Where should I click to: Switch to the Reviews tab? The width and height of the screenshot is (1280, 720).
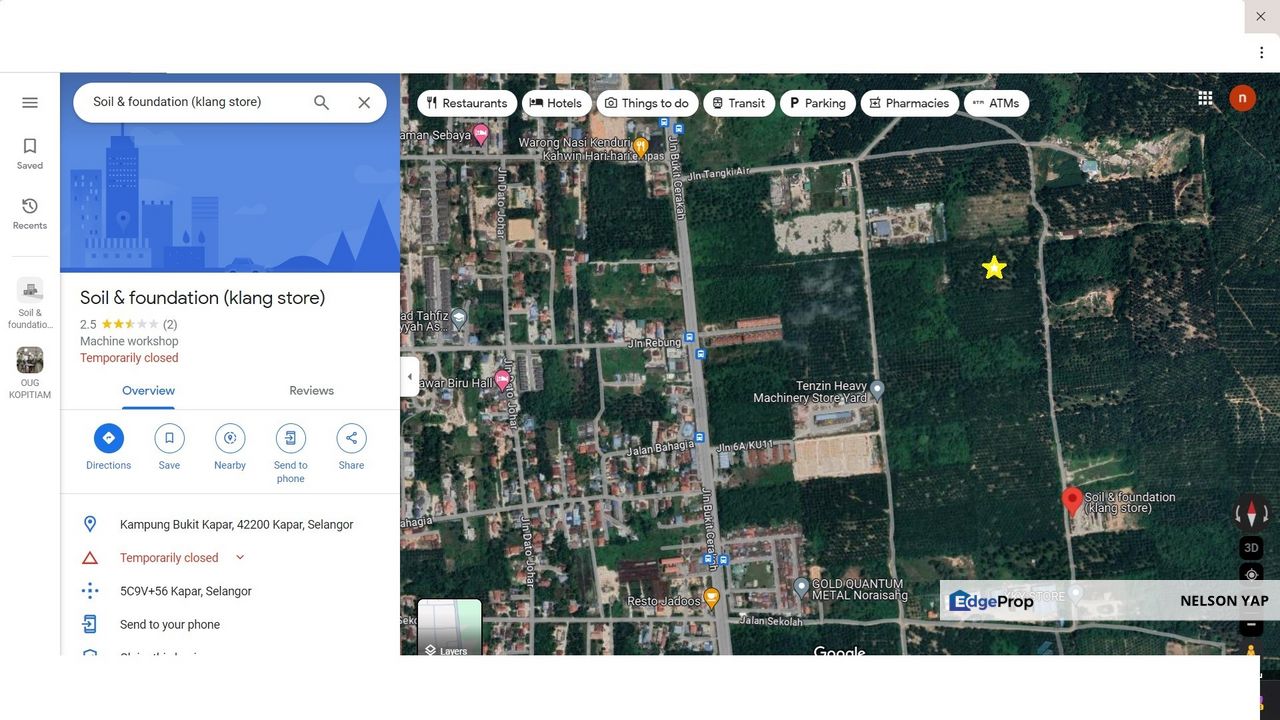coord(311,391)
